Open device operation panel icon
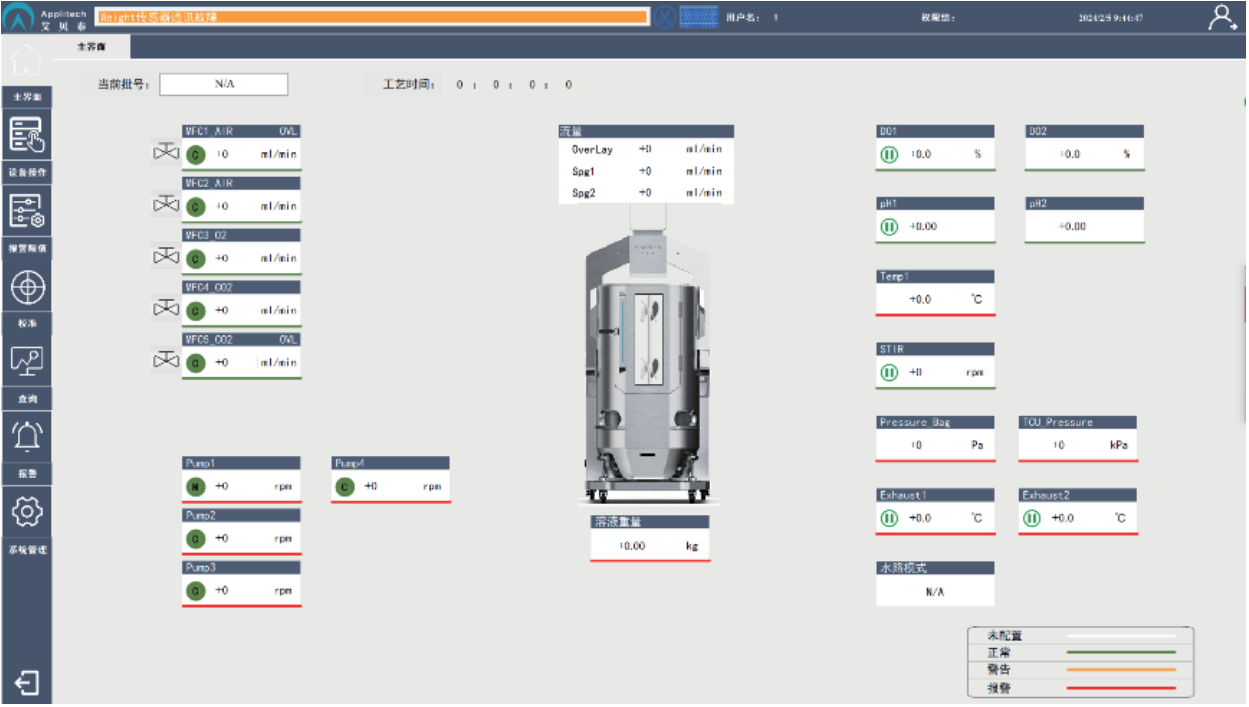Image resolution: width=1249 pixels, height=707 pixels. [27, 135]
